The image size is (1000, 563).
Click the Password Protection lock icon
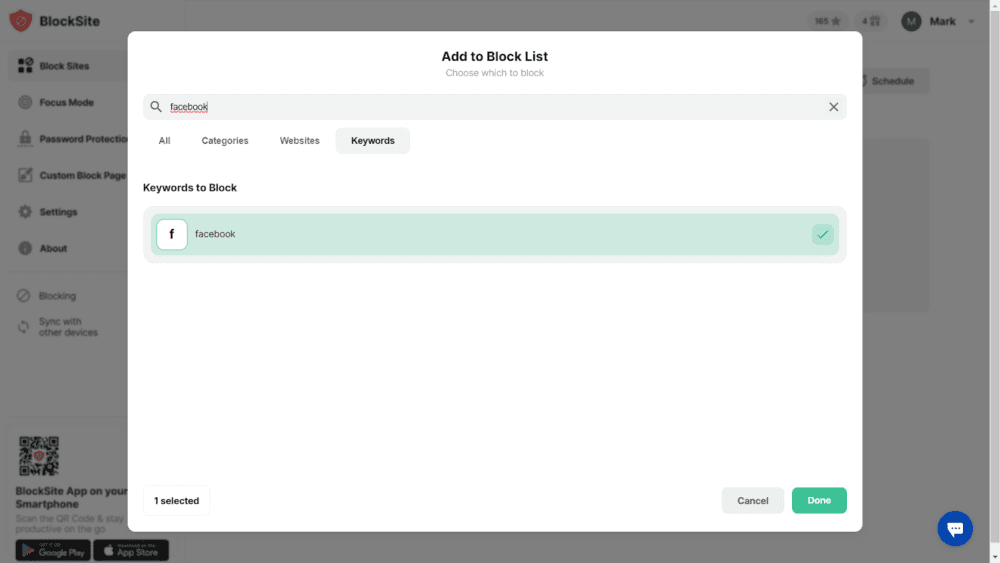25,139
